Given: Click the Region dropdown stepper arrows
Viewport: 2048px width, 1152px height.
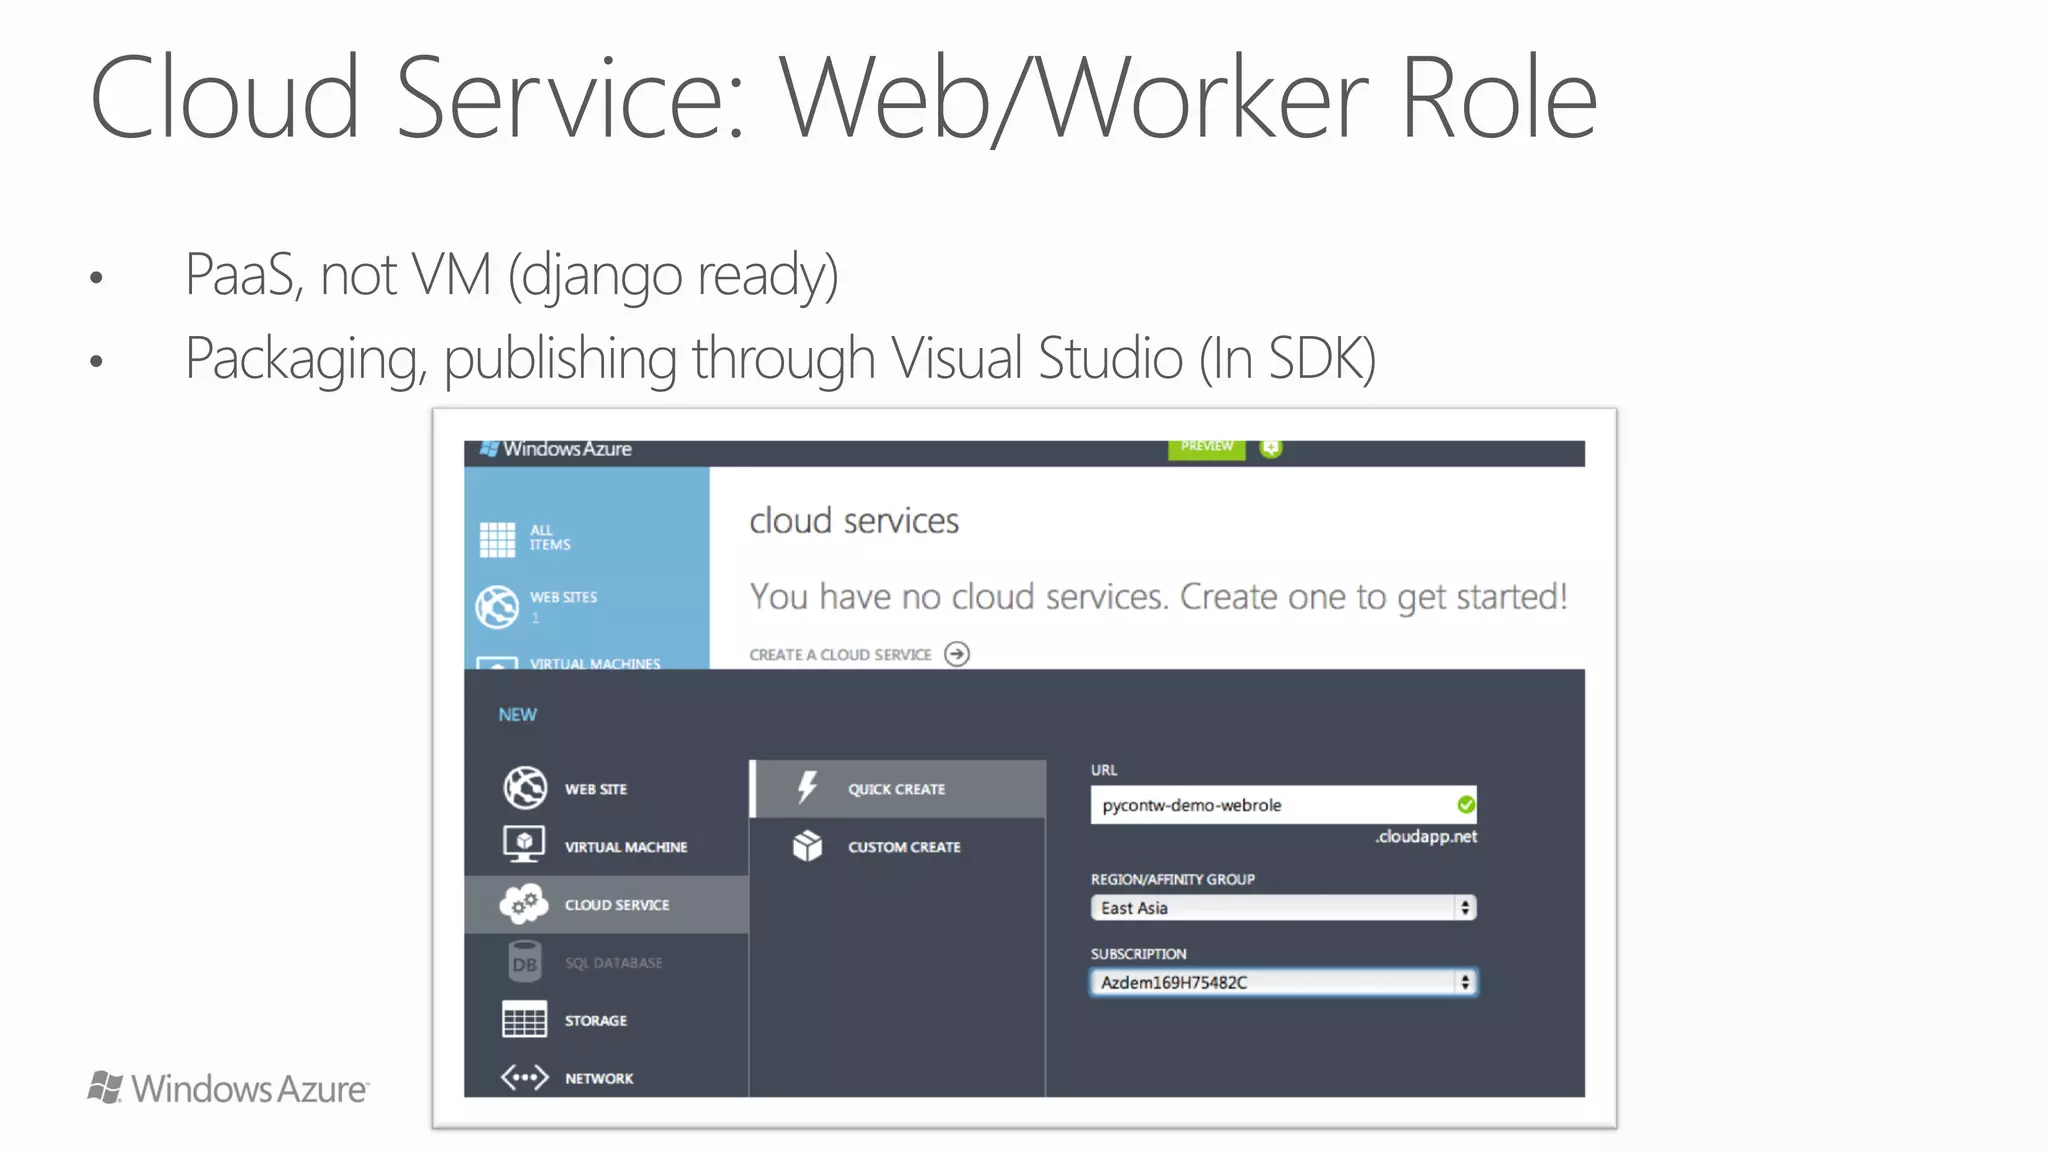Looking at the screenshot, I should click(1465, 908).
